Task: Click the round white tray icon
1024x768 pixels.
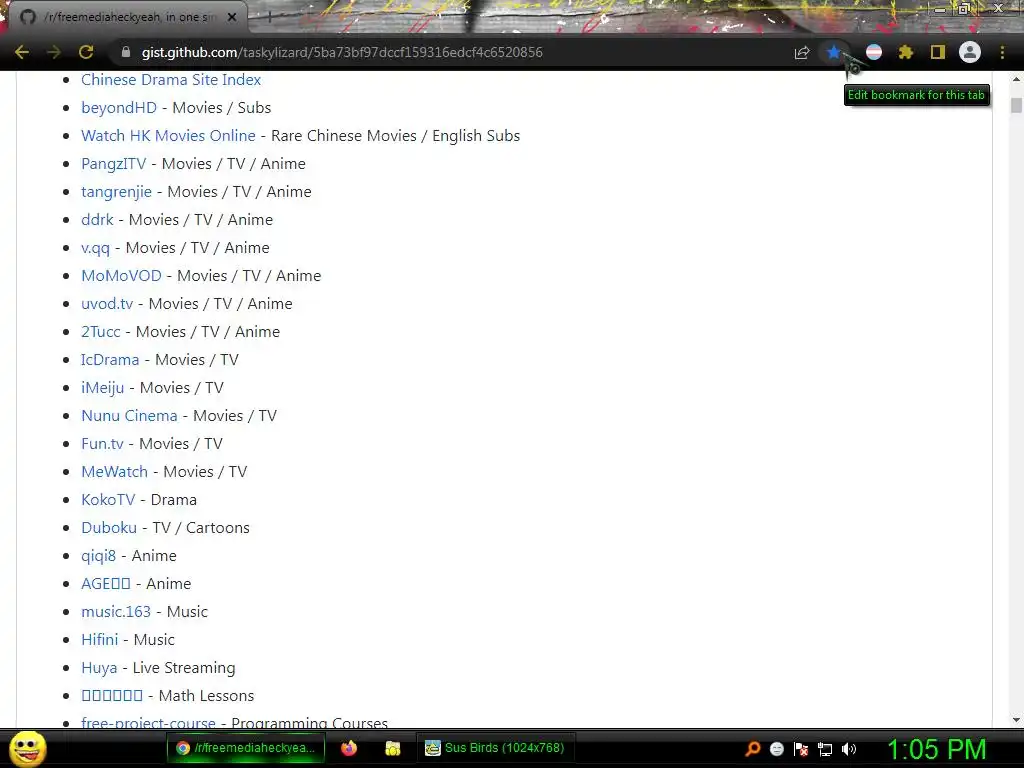Action: (776, 749)
